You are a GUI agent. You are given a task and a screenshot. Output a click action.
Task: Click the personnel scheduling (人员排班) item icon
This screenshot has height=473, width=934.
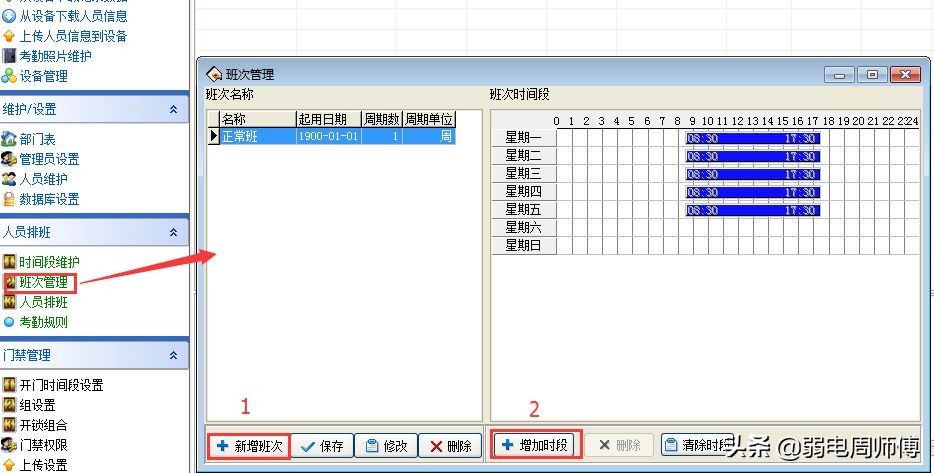(9, 302)
